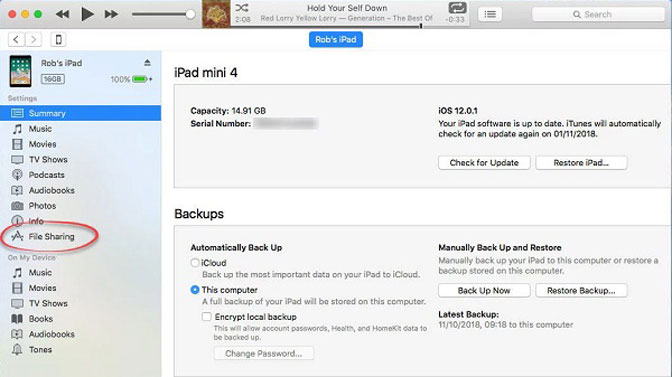Viewport: 672px width, 377px height.
Task: Click the Check for Update button
Action: tap(484, 163)
